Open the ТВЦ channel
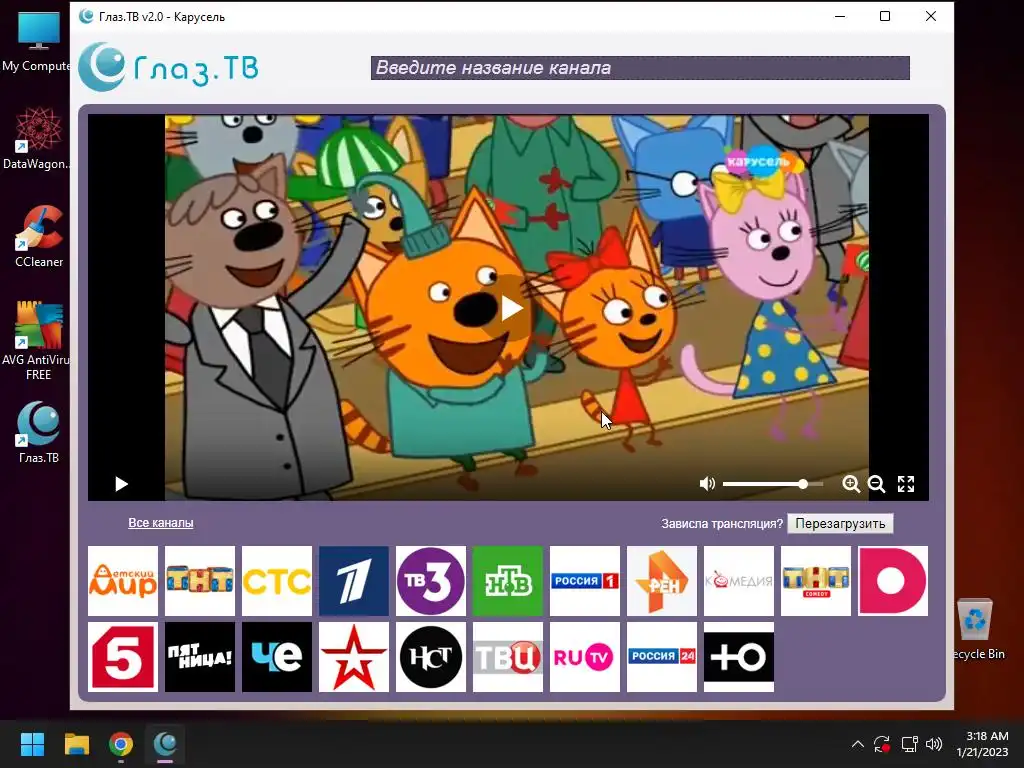 [x=507, y=657]
